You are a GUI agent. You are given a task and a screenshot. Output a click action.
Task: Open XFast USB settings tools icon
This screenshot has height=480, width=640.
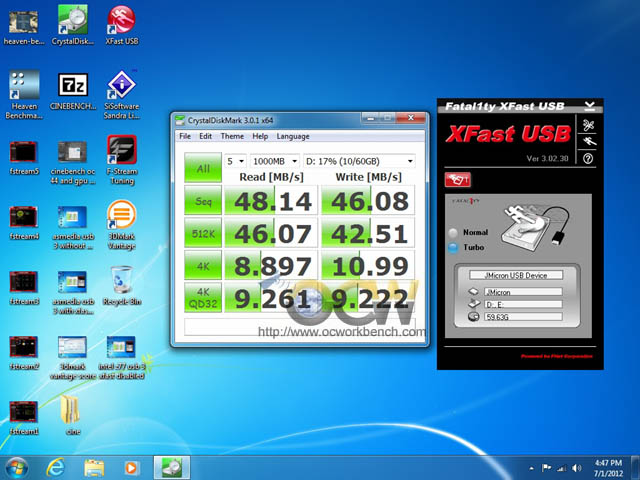tap(588, 125)
